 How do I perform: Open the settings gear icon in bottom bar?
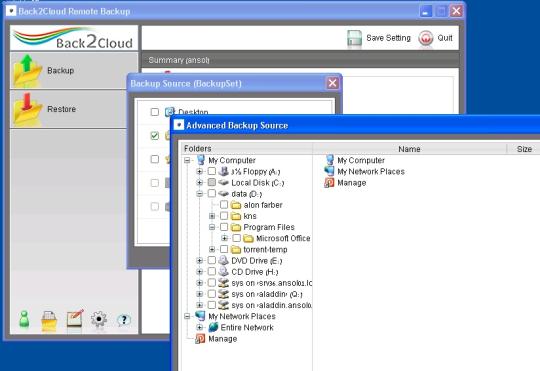pyautogui.click(x=99, y=319)
